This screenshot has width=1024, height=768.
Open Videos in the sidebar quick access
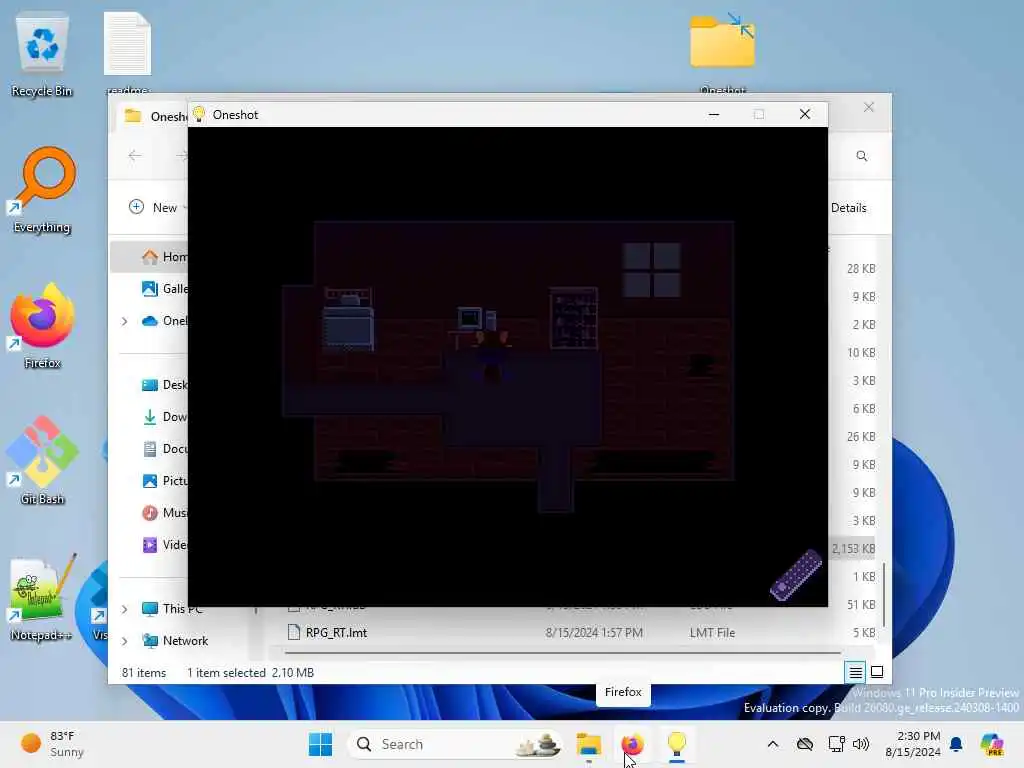tap(165, 545)
